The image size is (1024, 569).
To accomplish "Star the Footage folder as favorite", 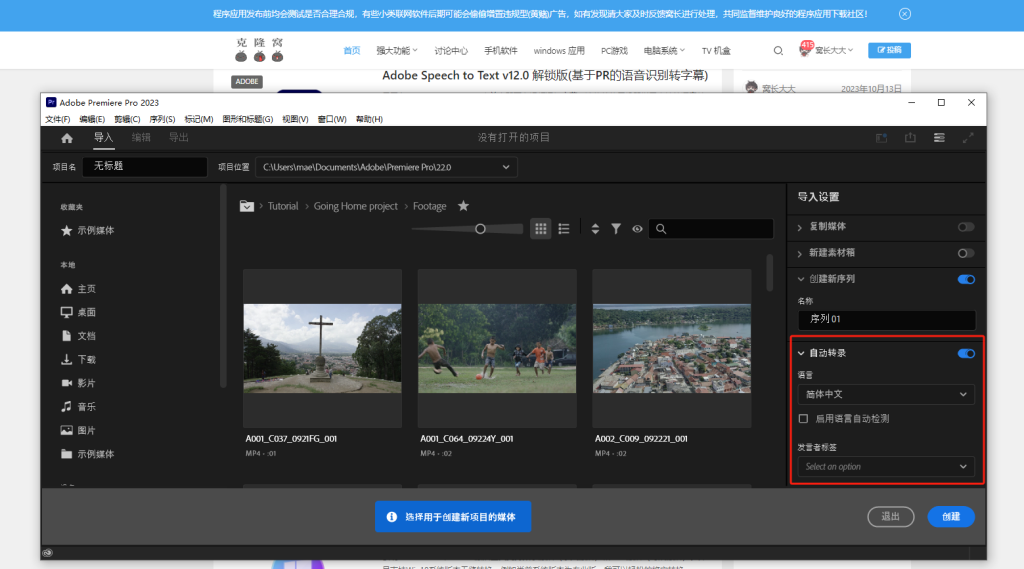I will click(x=463, y=206).
